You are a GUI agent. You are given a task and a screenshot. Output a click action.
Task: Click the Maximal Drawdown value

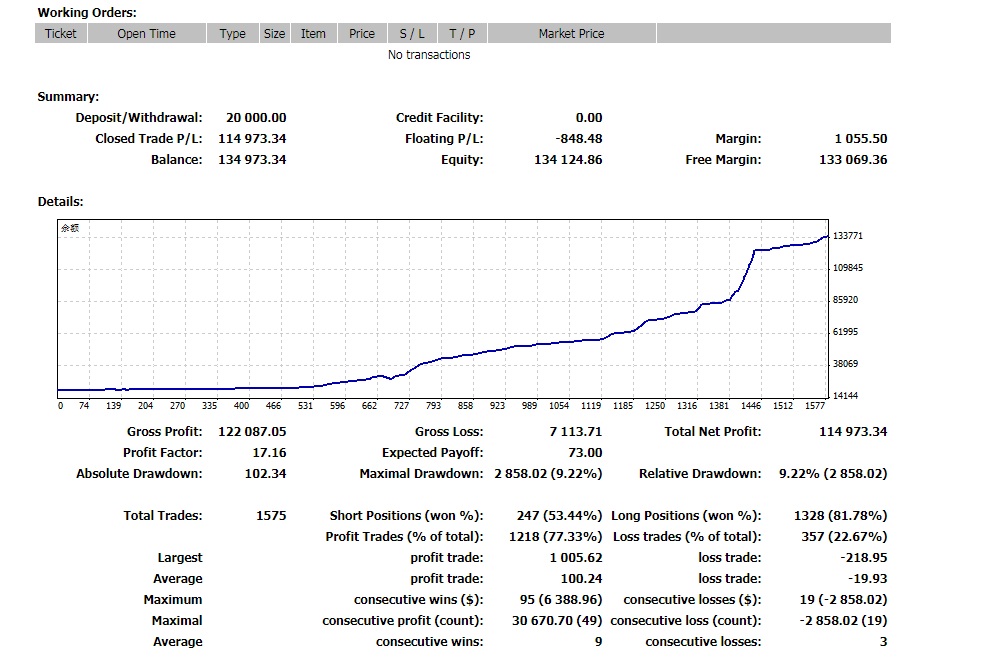pos(548,474)
